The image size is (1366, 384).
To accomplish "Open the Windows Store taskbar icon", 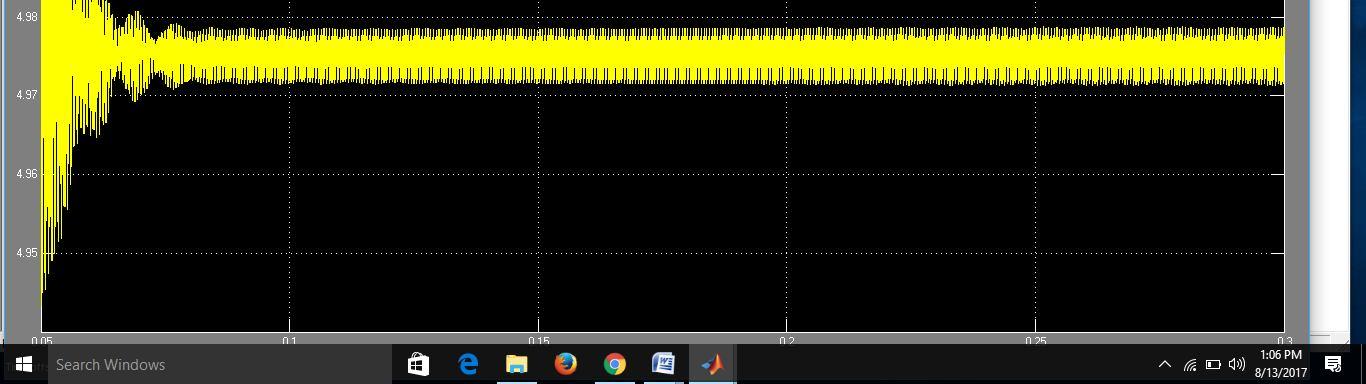I will [x=418, y=365].
